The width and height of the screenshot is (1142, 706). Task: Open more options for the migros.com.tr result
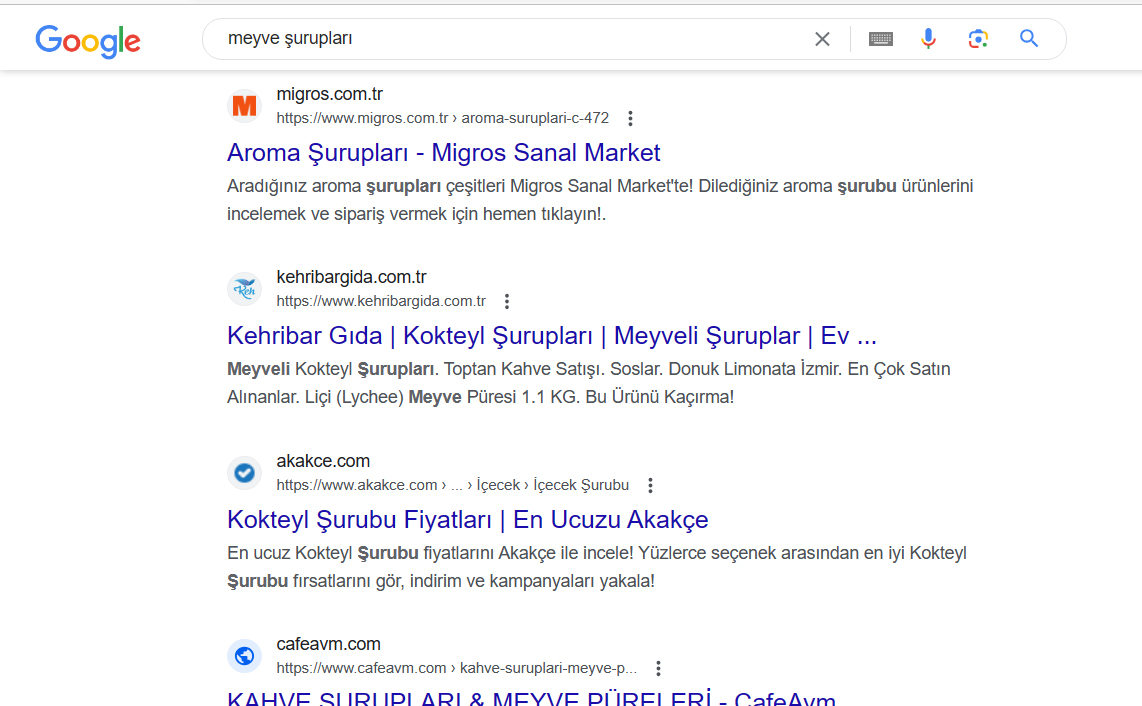click(x=630, y=118)
